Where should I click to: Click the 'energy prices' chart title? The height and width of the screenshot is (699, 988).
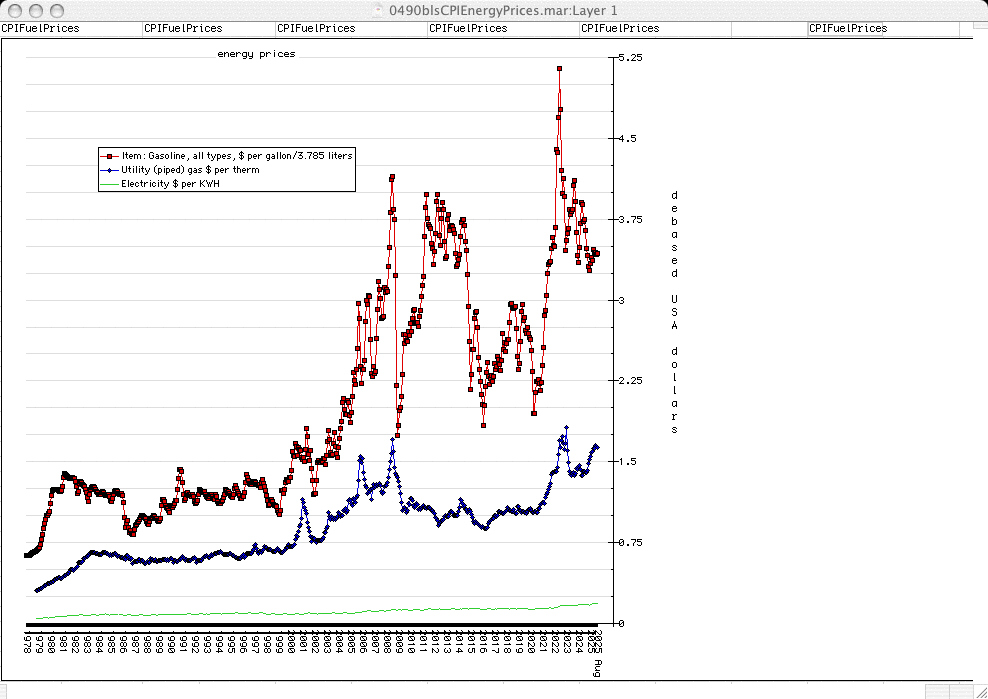tap(256, 54)
